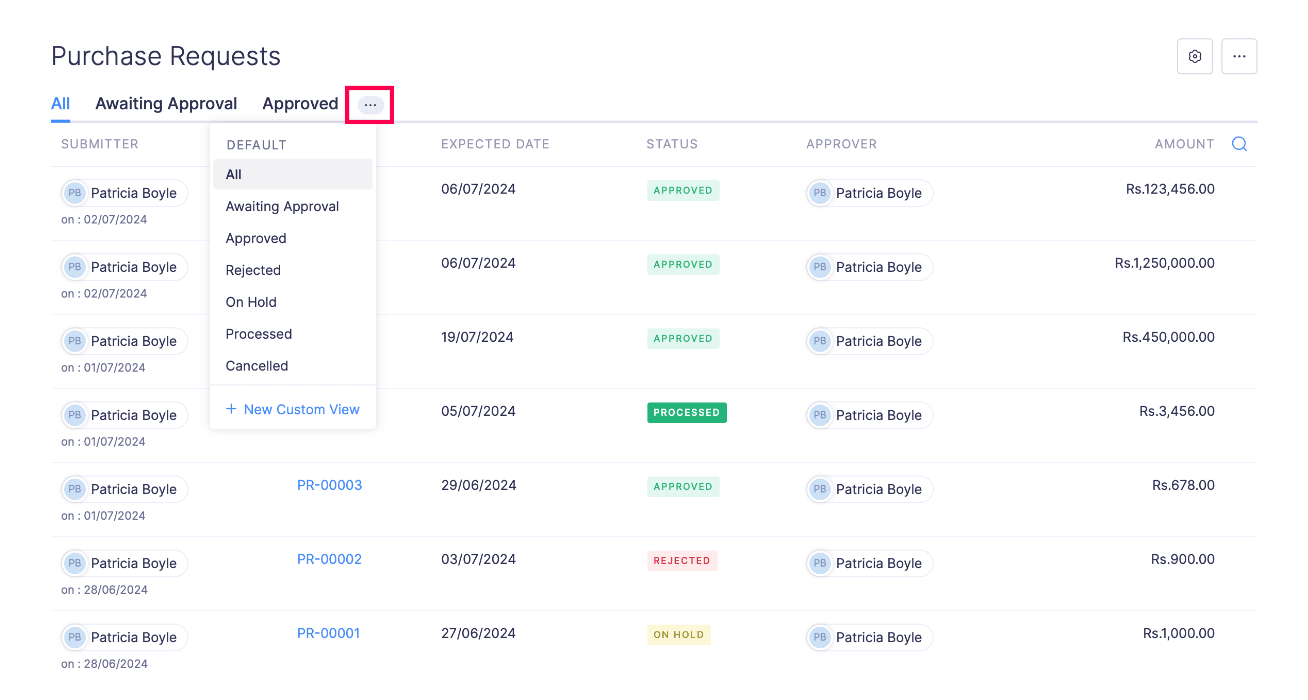Open purchase request PR-00003

click(x=329, y=485)
